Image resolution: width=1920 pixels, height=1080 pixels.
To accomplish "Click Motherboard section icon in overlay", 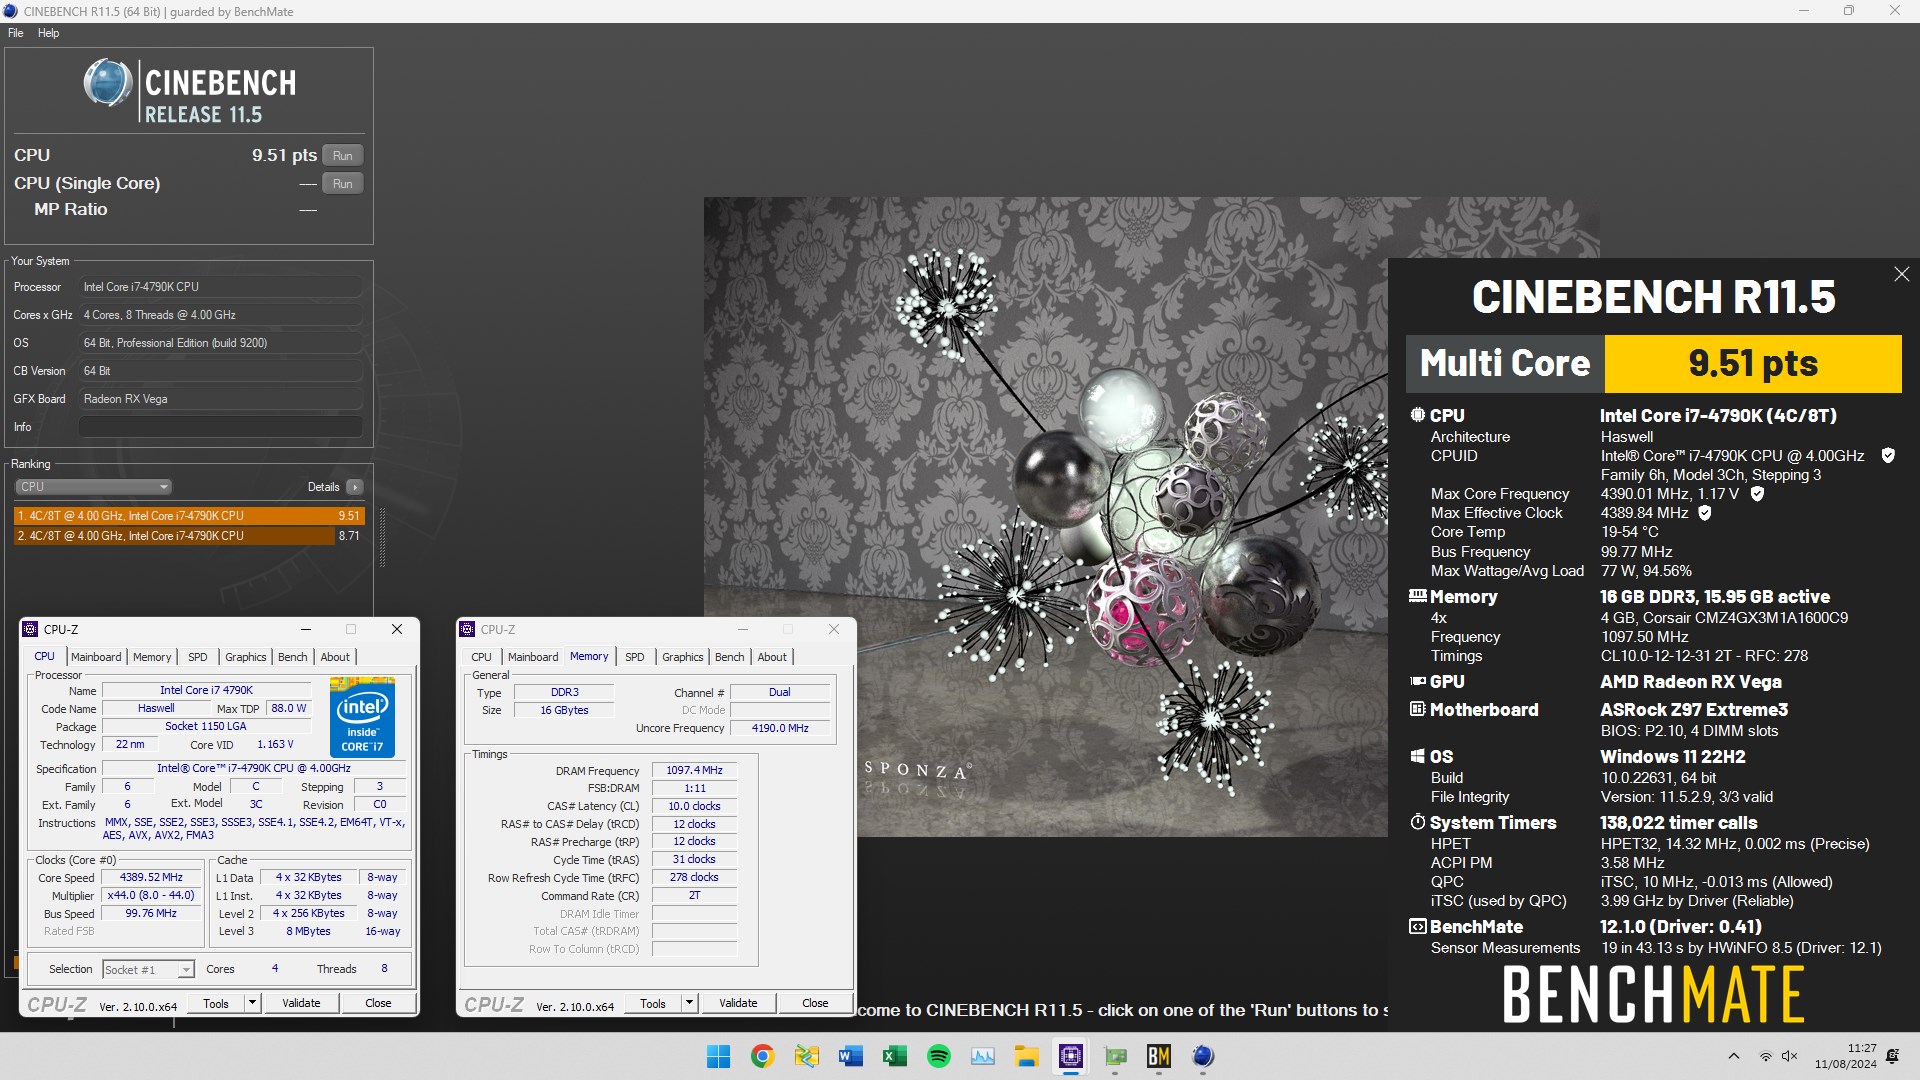I will [x=1417, y=709].
